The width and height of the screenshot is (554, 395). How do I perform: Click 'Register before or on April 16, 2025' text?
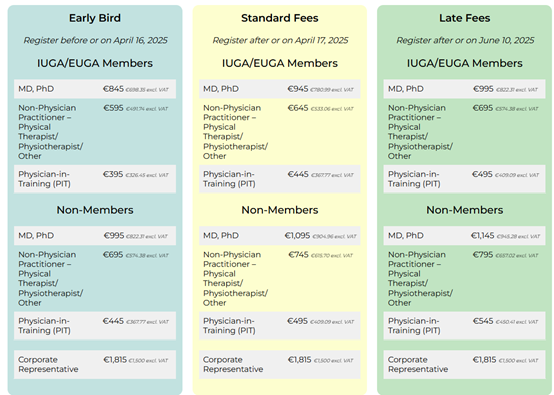pyautogui.click(x=95, y=41)
